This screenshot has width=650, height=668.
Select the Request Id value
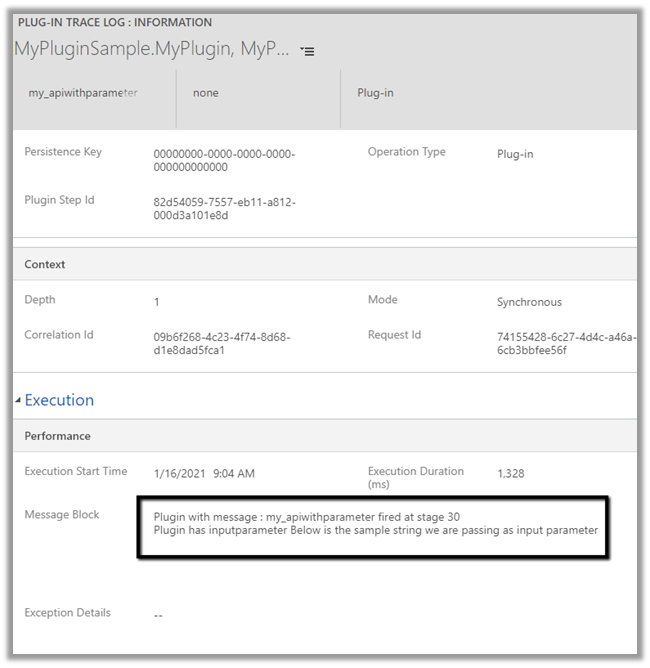click(x=565, y=344)
